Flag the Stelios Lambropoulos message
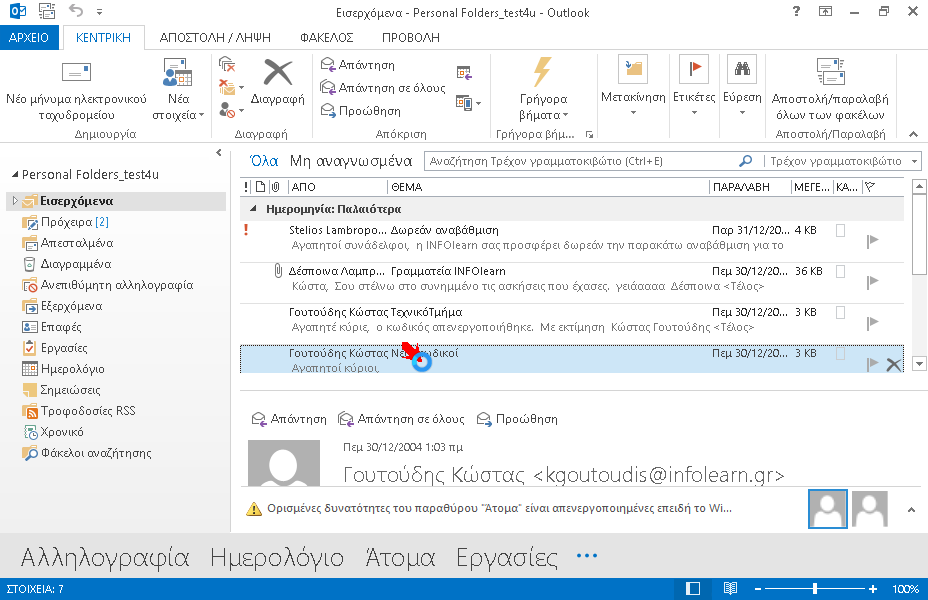The image size is (928, 600). pyautogui.click(x=872, y=240)
